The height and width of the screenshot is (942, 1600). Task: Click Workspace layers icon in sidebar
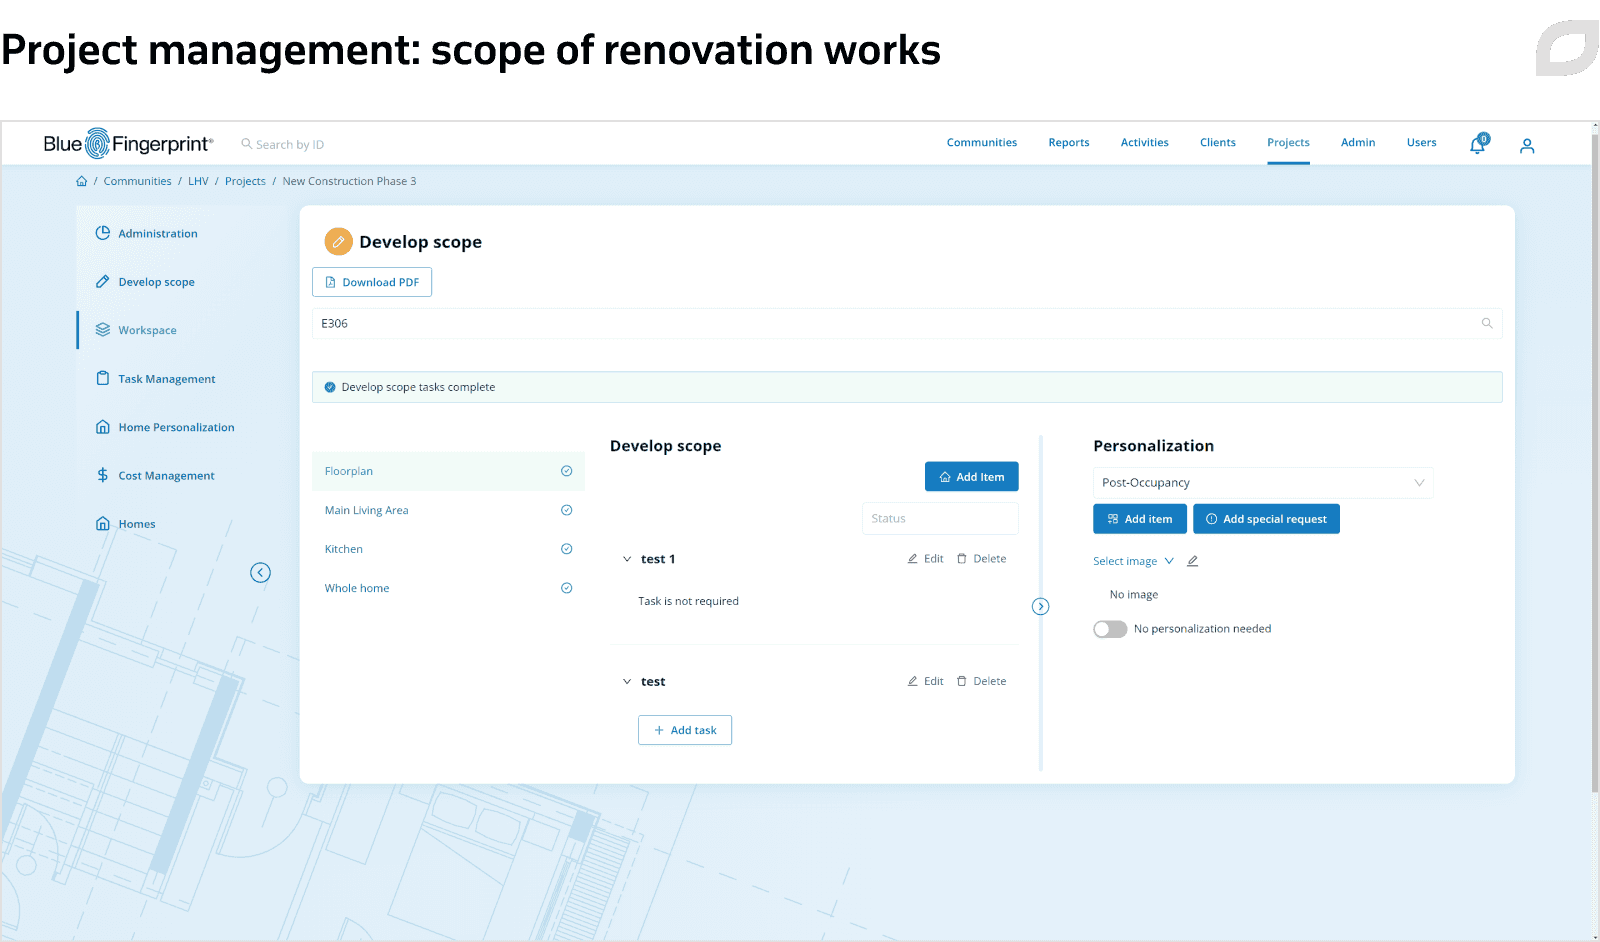(102, 330)
